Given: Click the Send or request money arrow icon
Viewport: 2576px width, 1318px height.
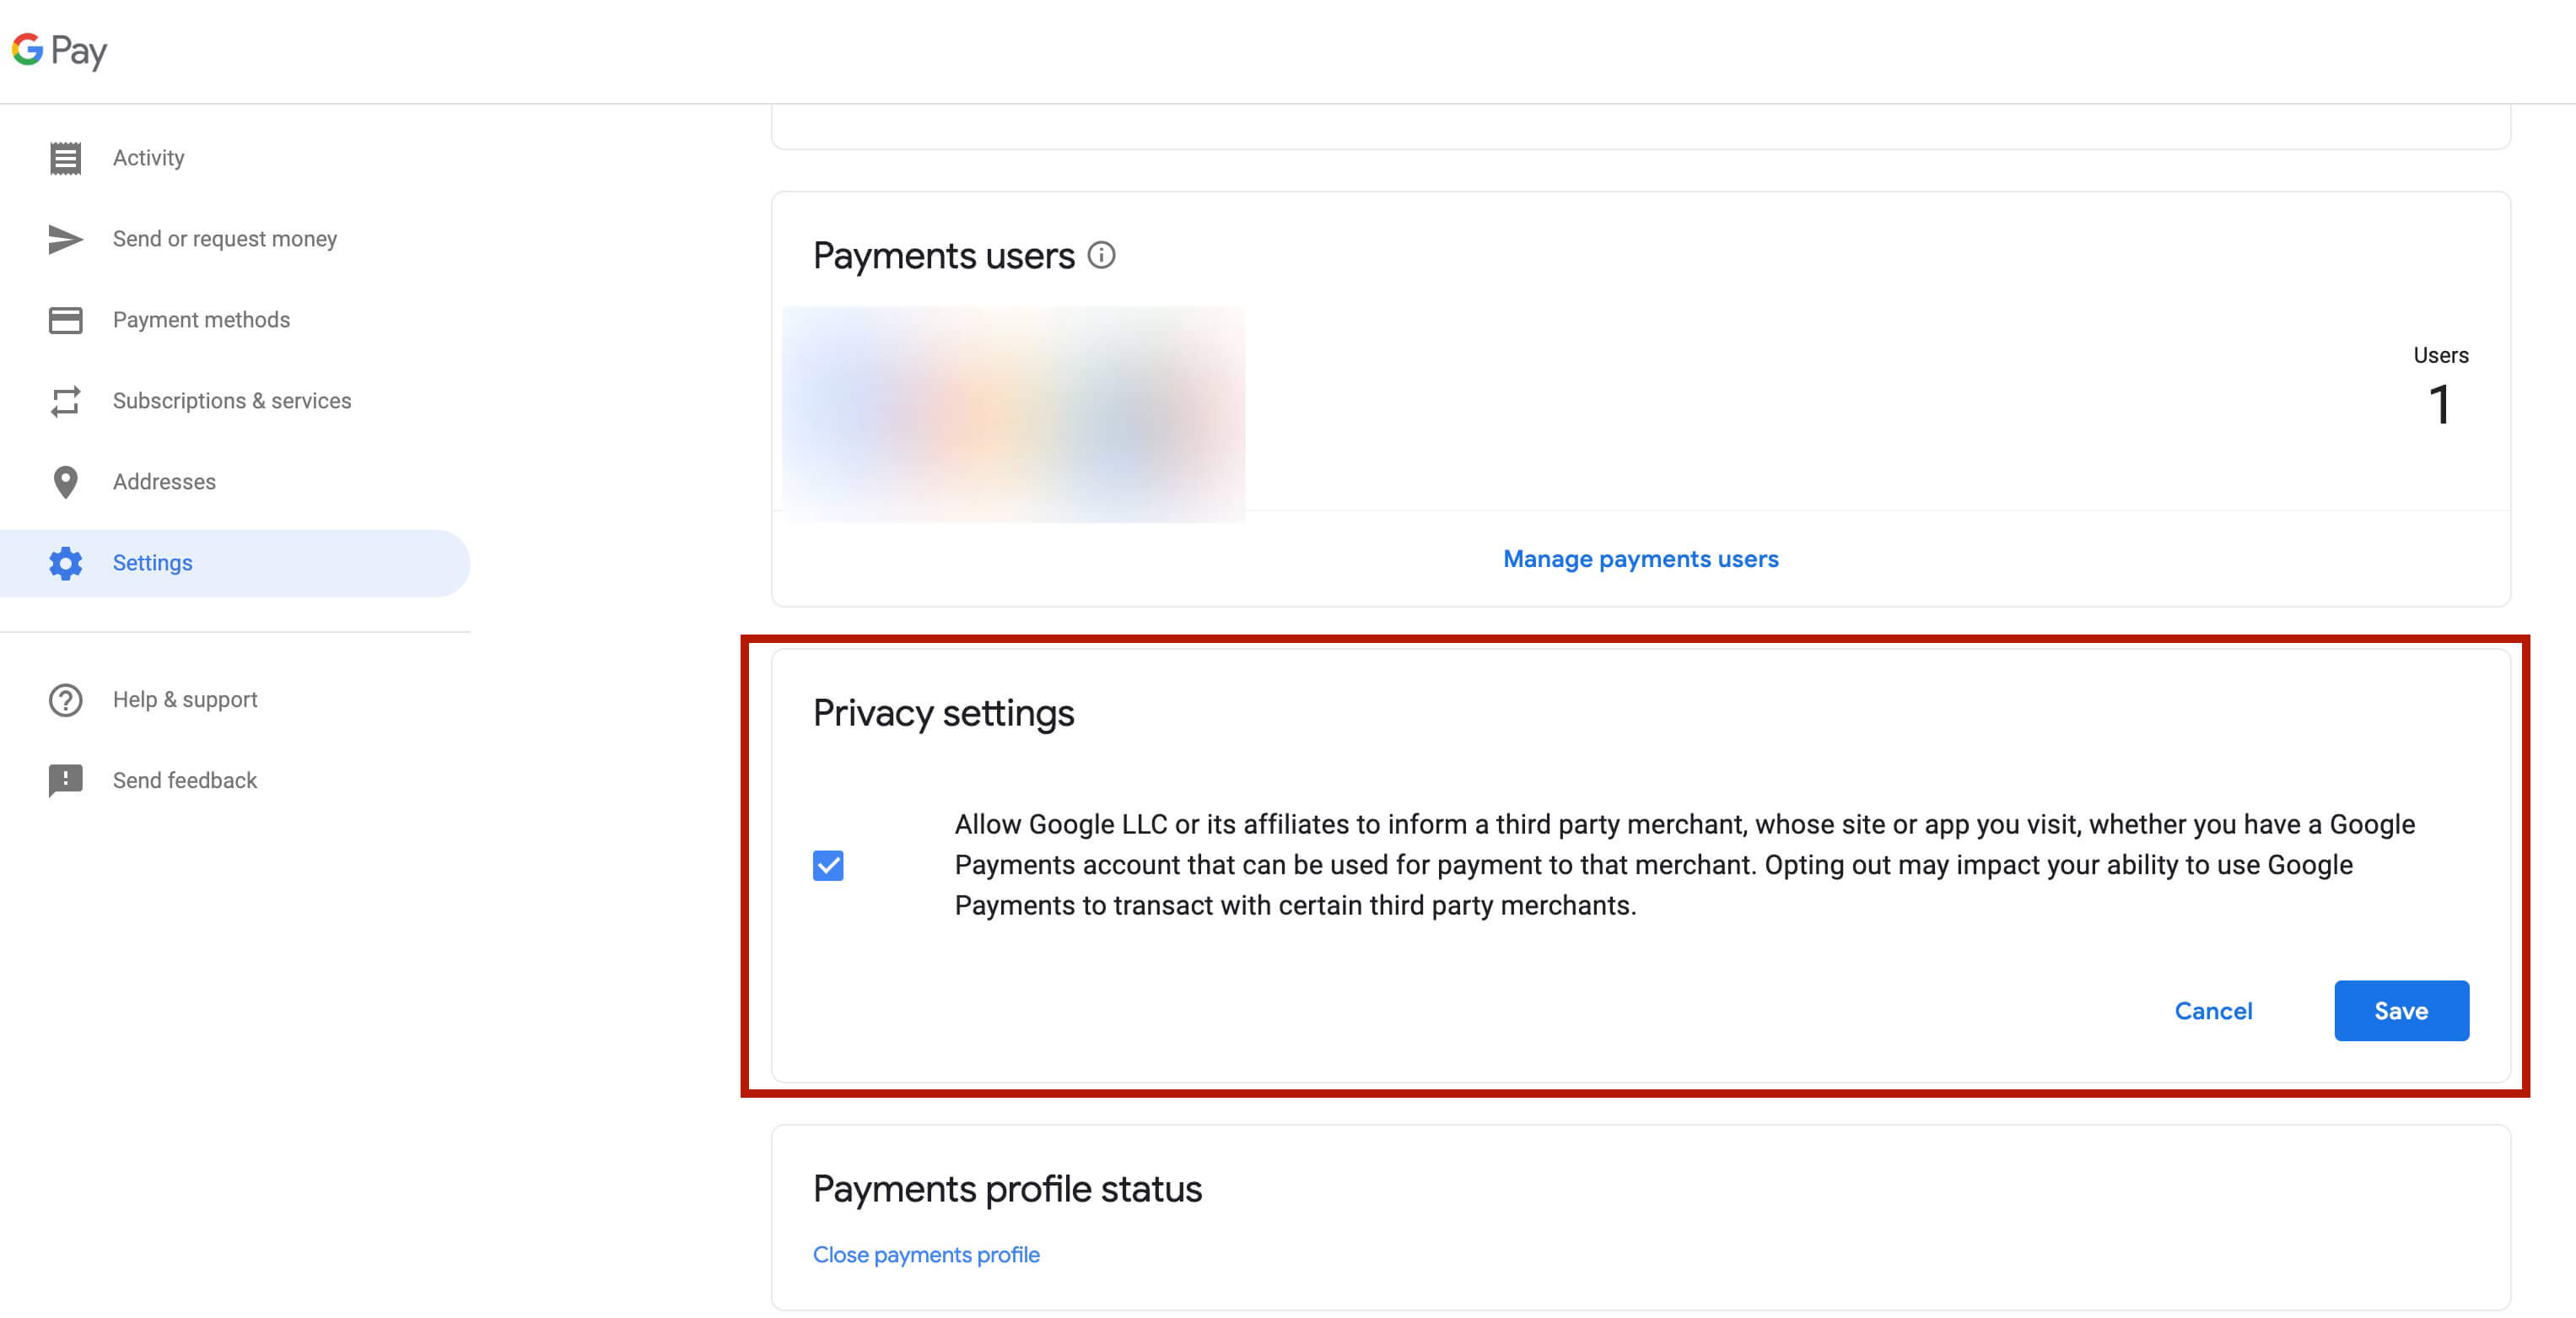Looking at the screenshot, I should (66, 239).
